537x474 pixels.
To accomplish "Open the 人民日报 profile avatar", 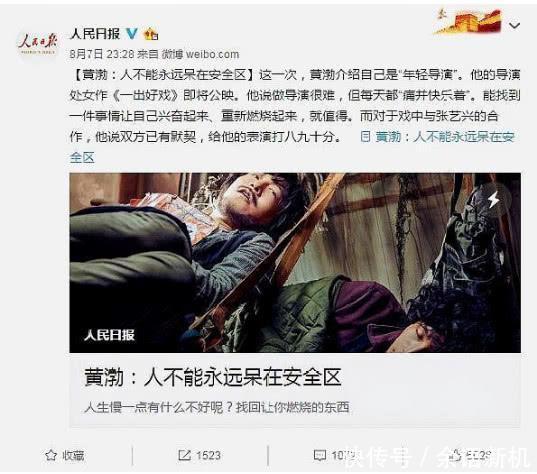I will [37, 44].
